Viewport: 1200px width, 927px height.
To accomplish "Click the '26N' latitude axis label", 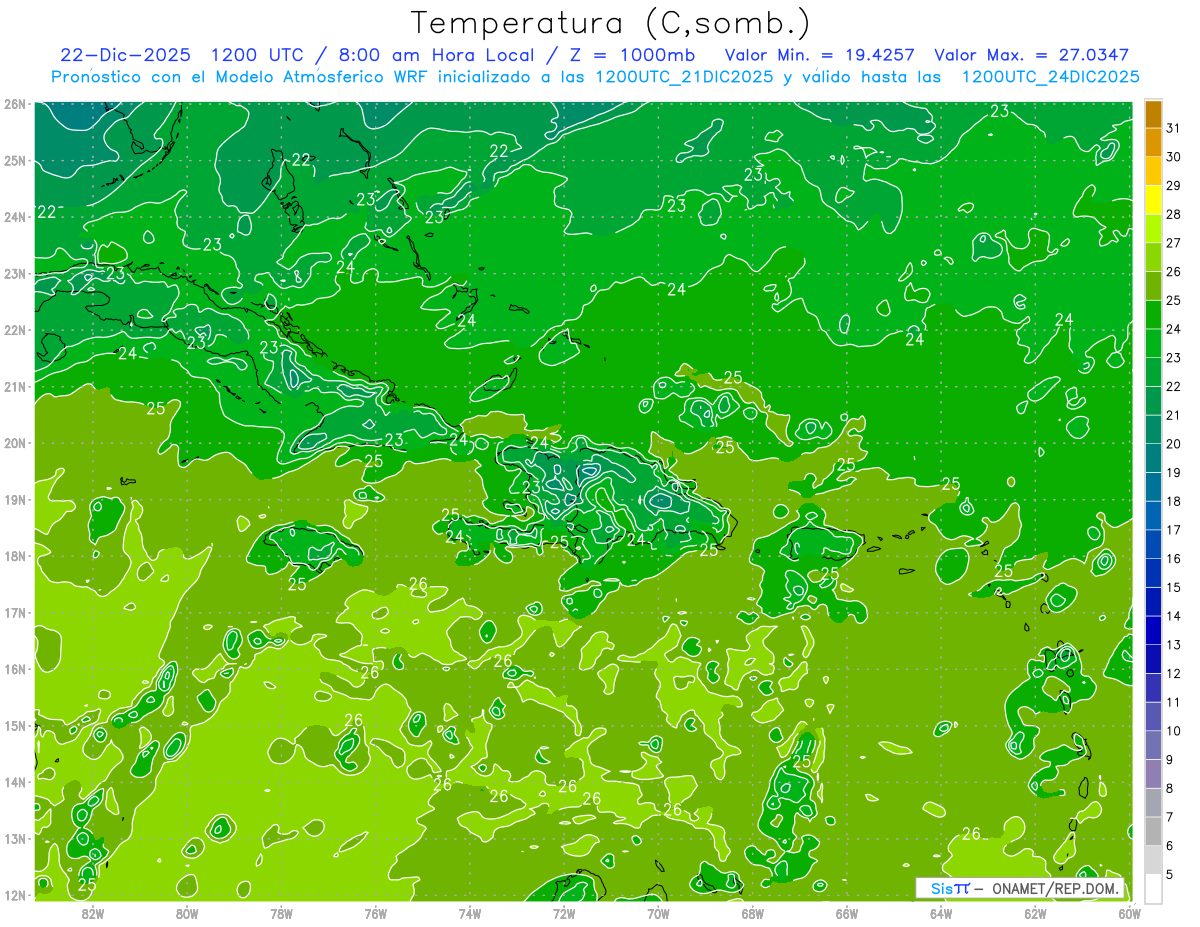I will [x=14, y=104].
